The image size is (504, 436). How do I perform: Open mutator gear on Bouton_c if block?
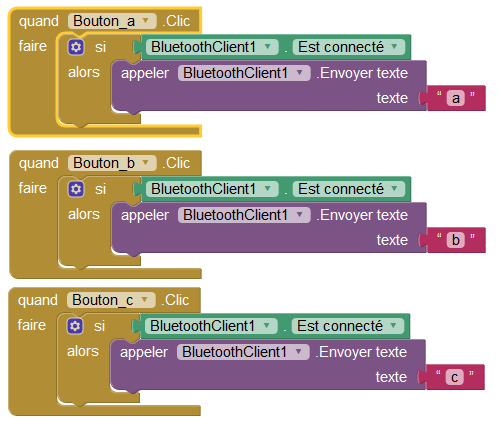tap(75, 326)
